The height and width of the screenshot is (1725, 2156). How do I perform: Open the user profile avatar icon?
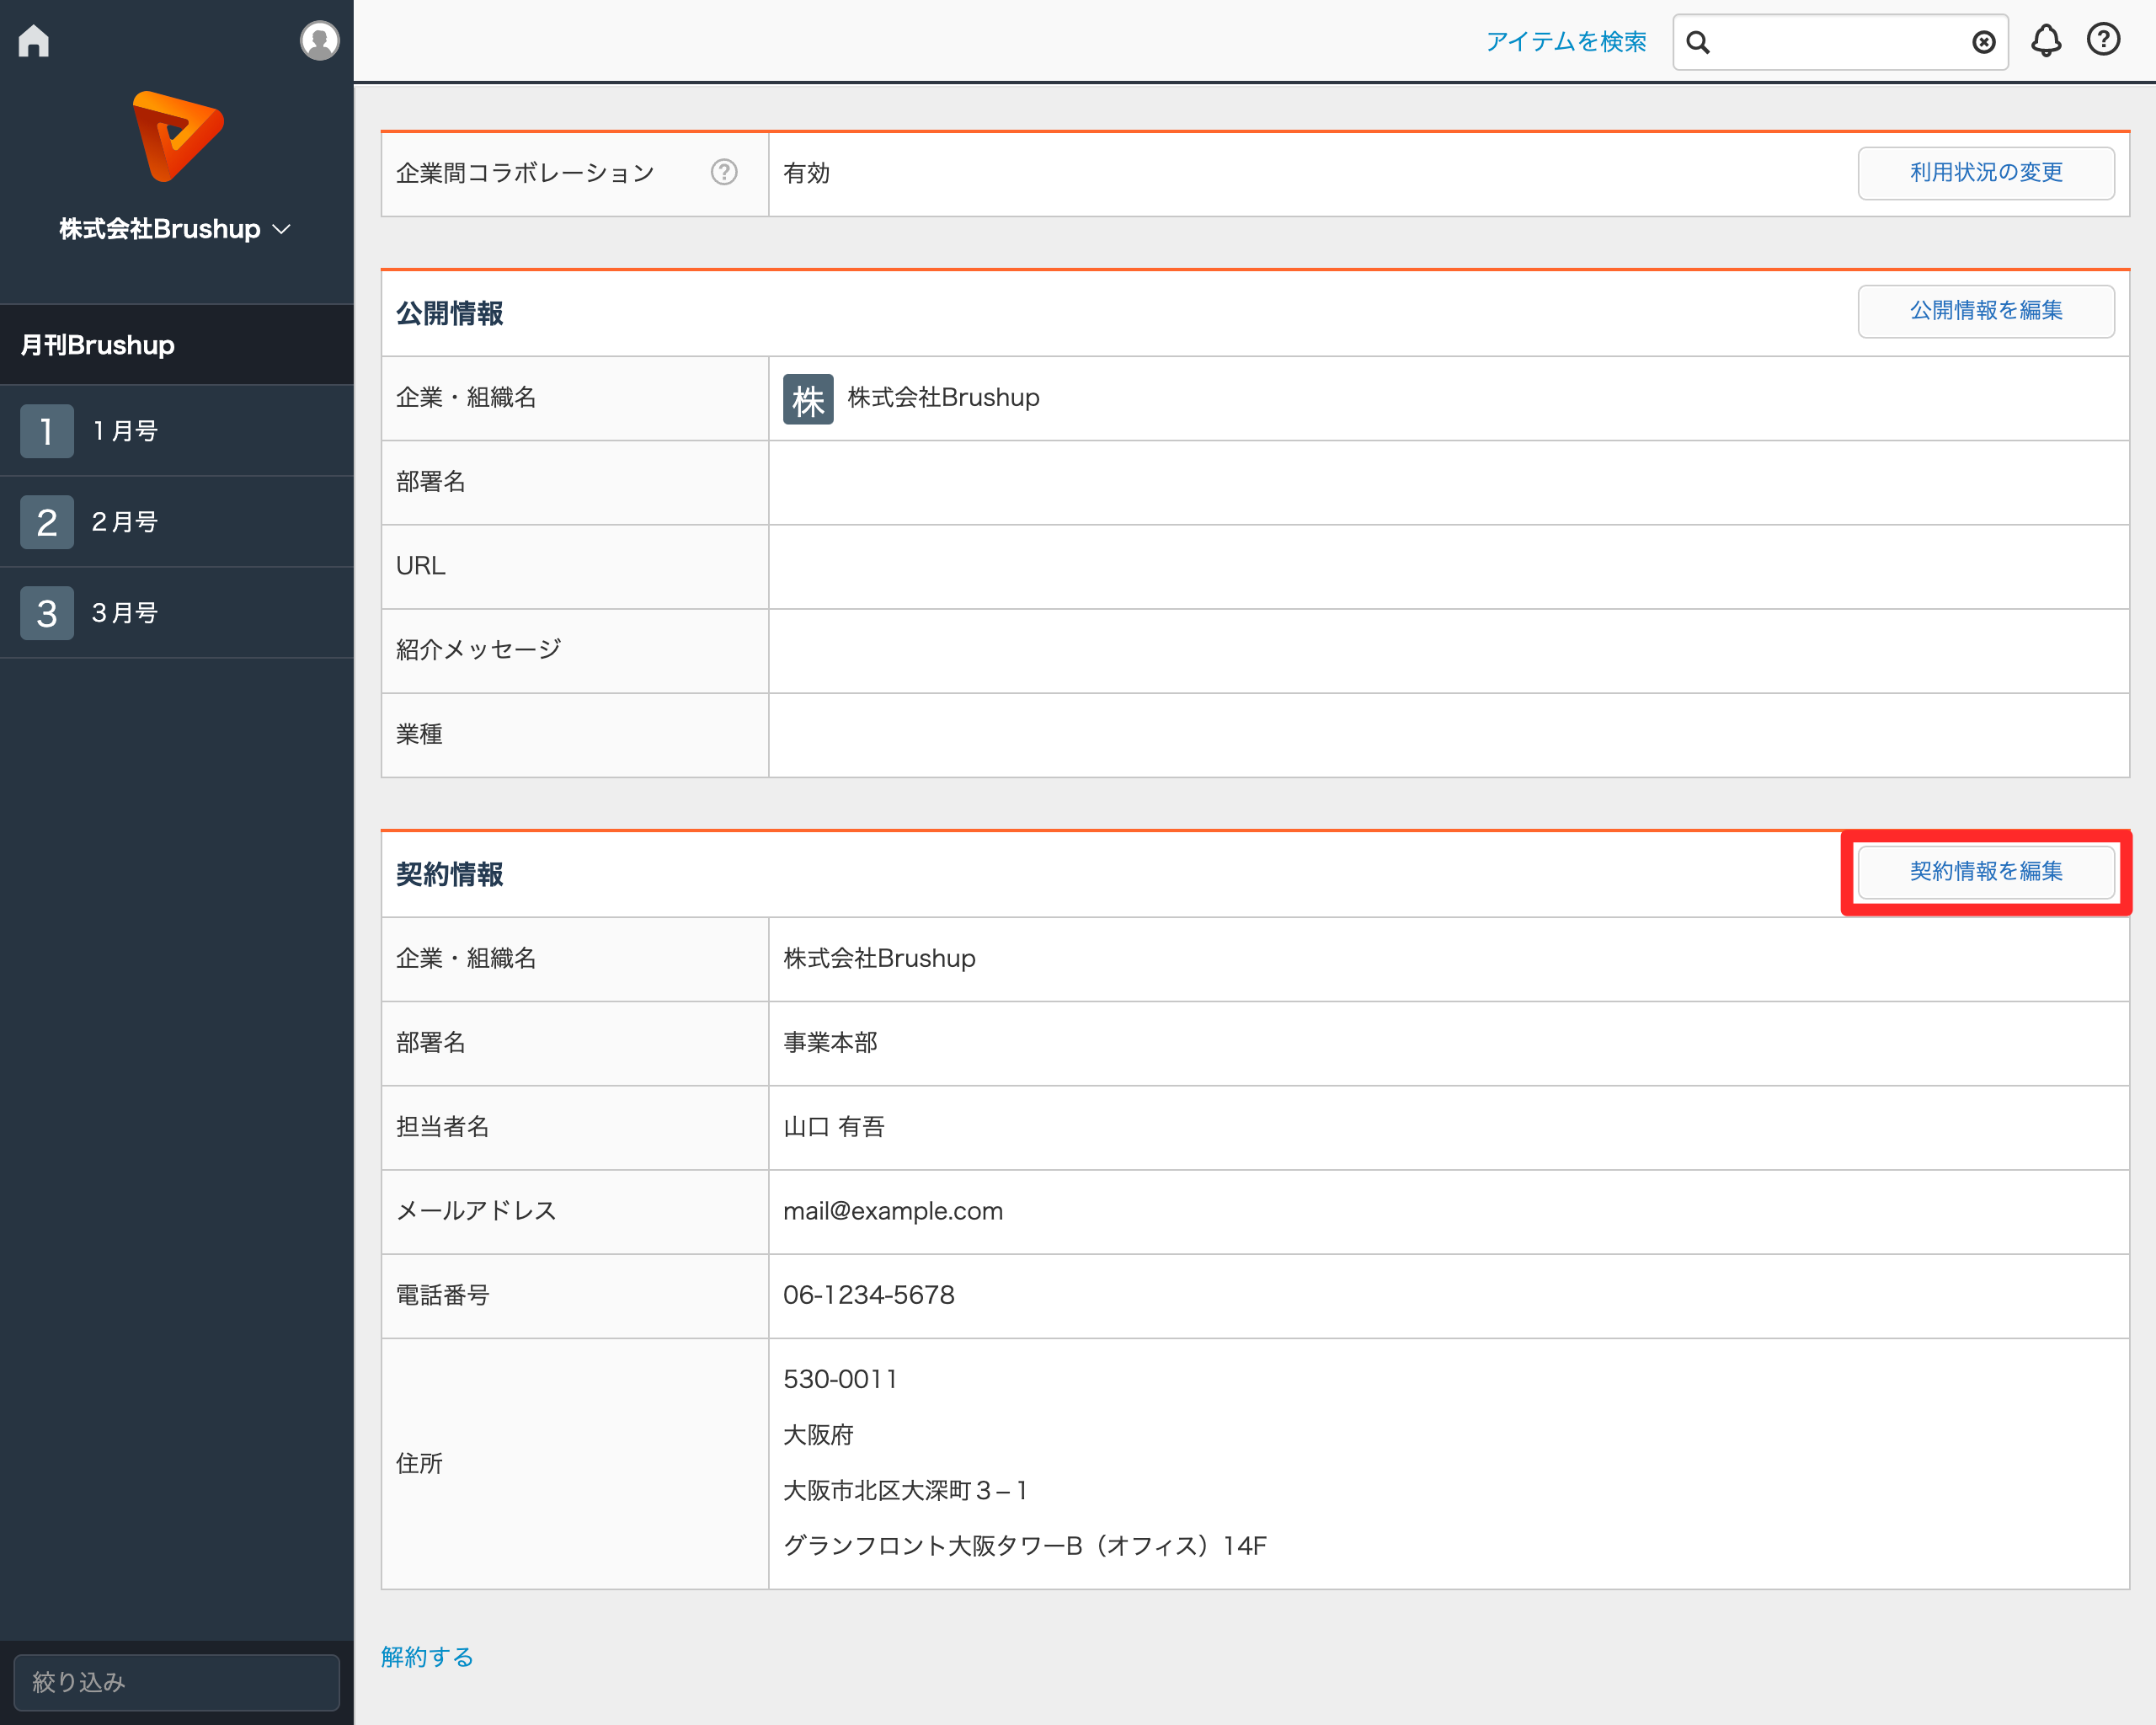click(319, 41)
